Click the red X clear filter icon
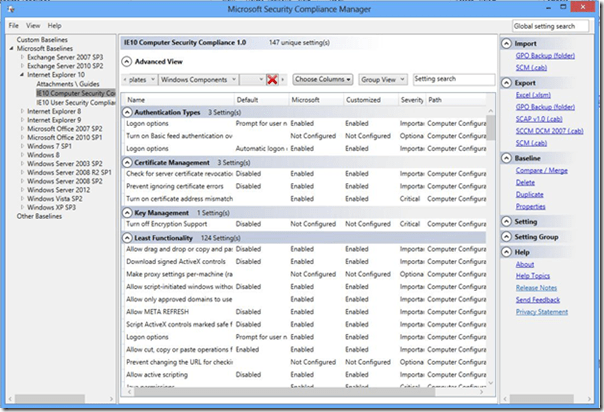This screenshot has width=604, height=412. tap(272, 79)
